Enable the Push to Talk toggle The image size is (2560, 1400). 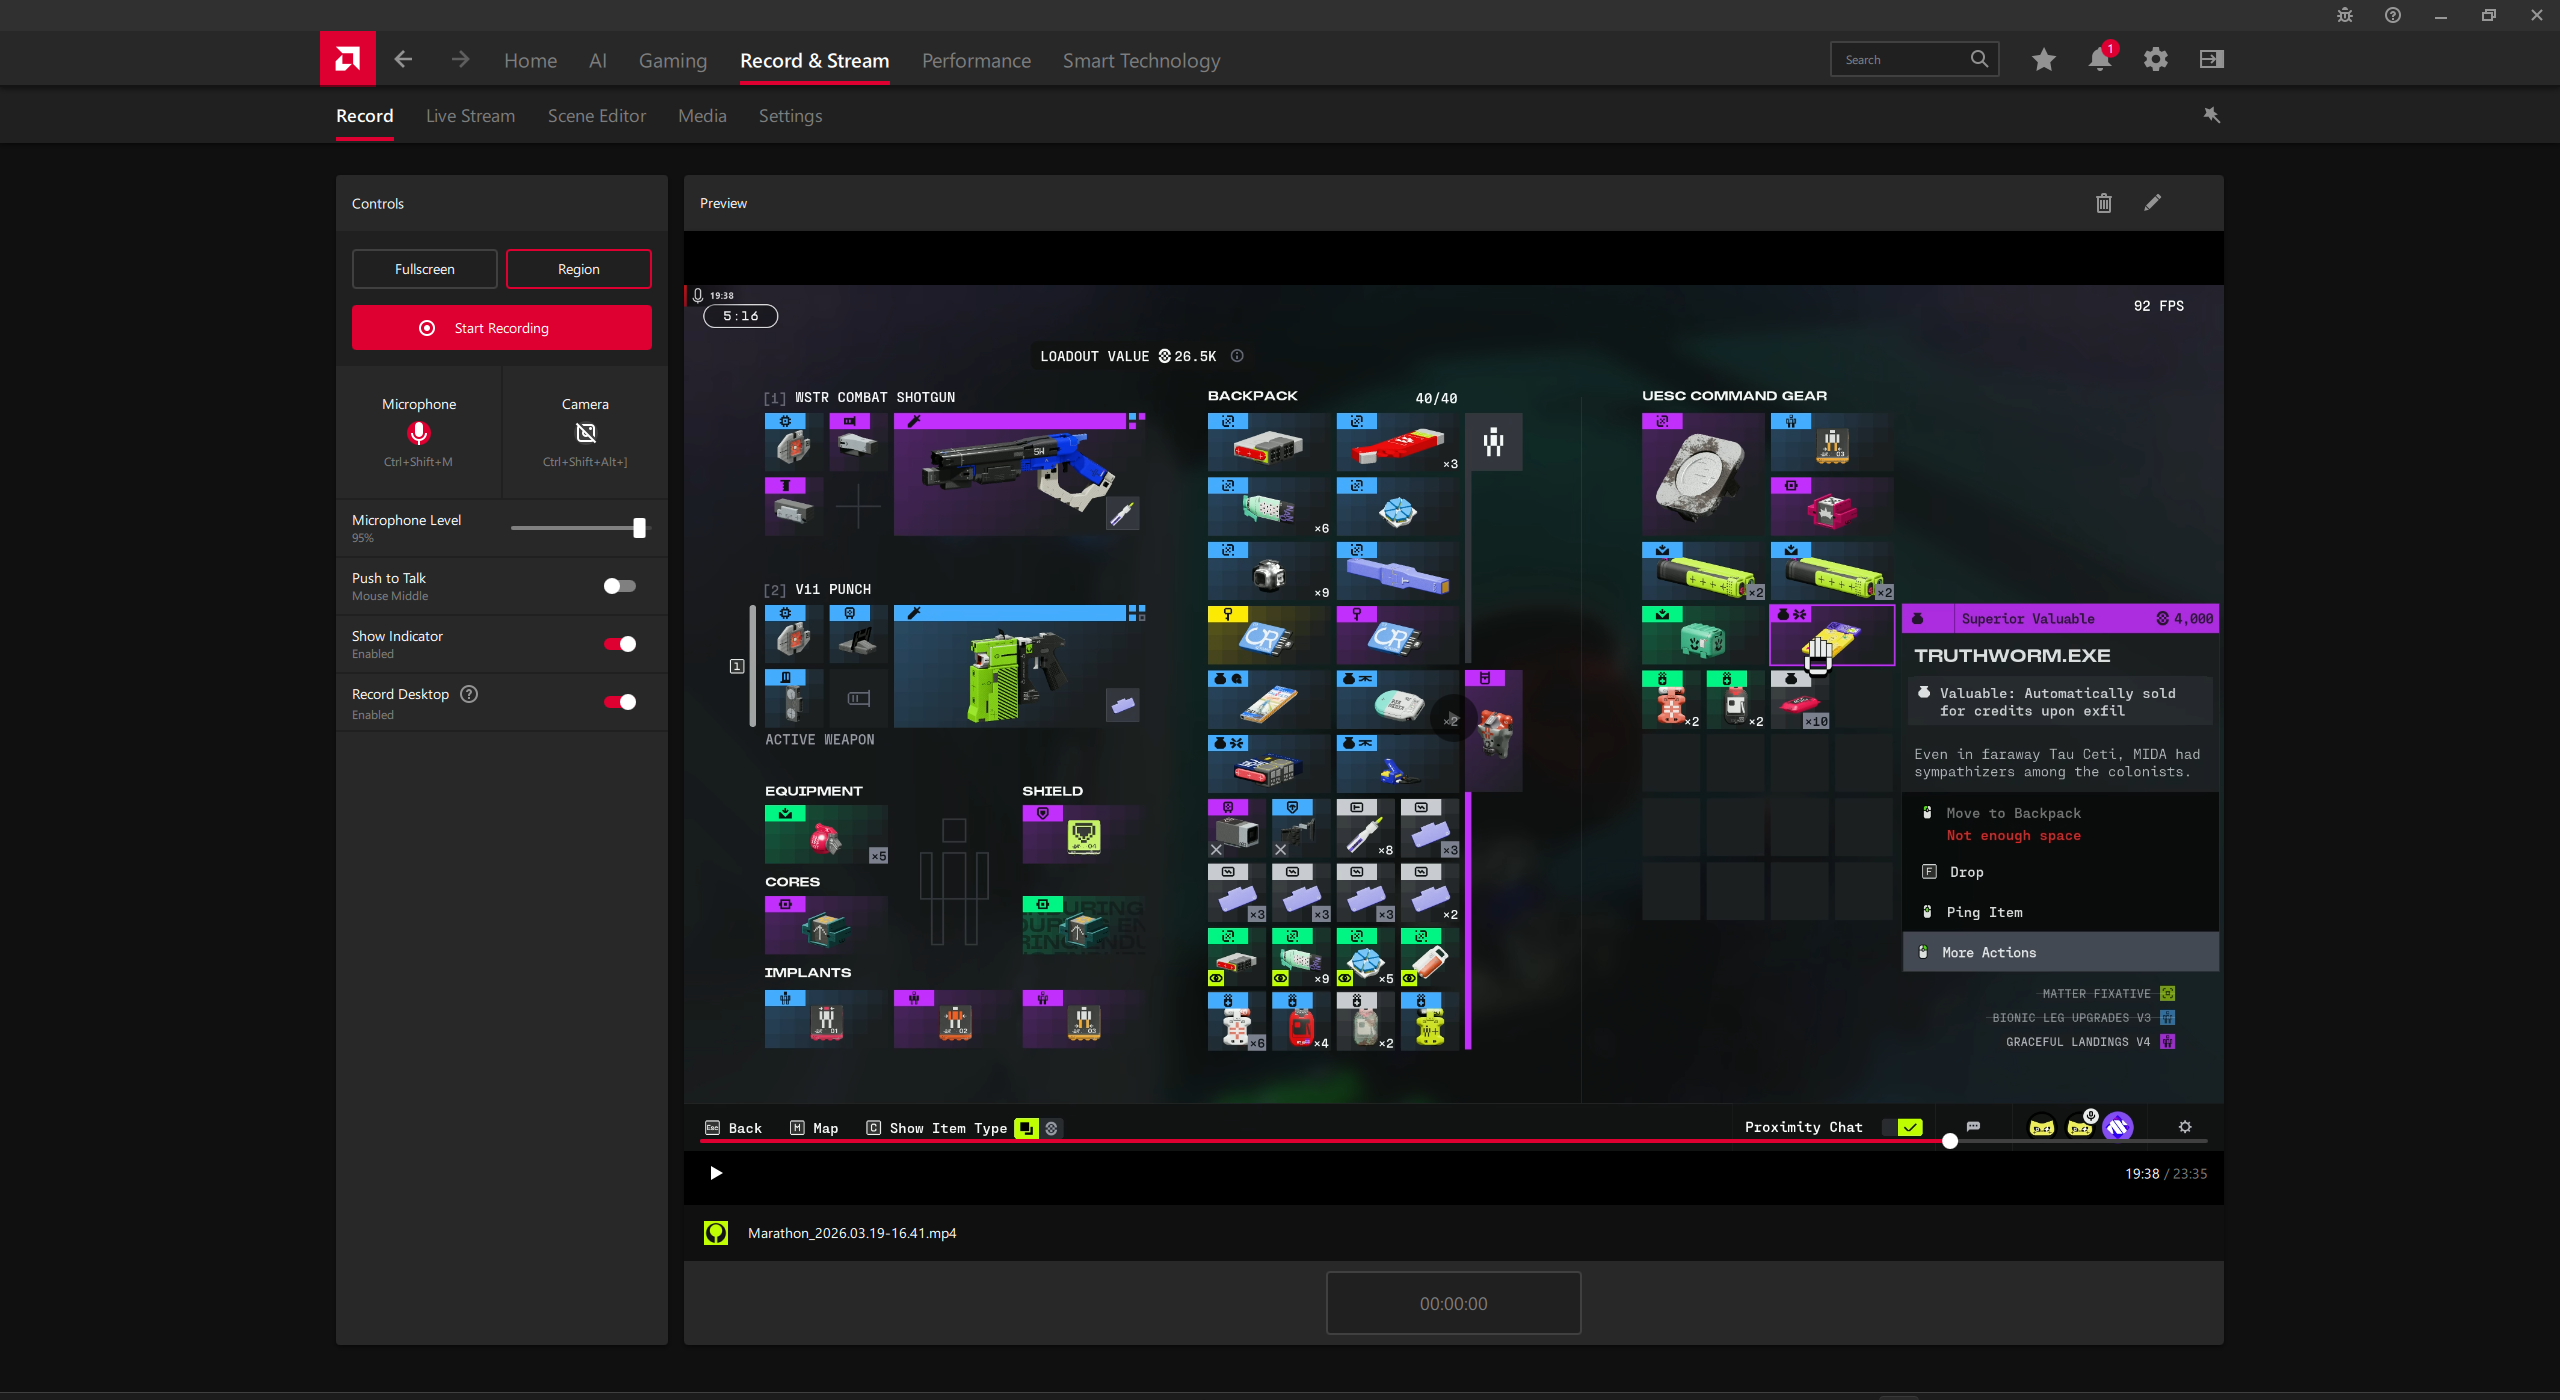(x=619, y=586)
